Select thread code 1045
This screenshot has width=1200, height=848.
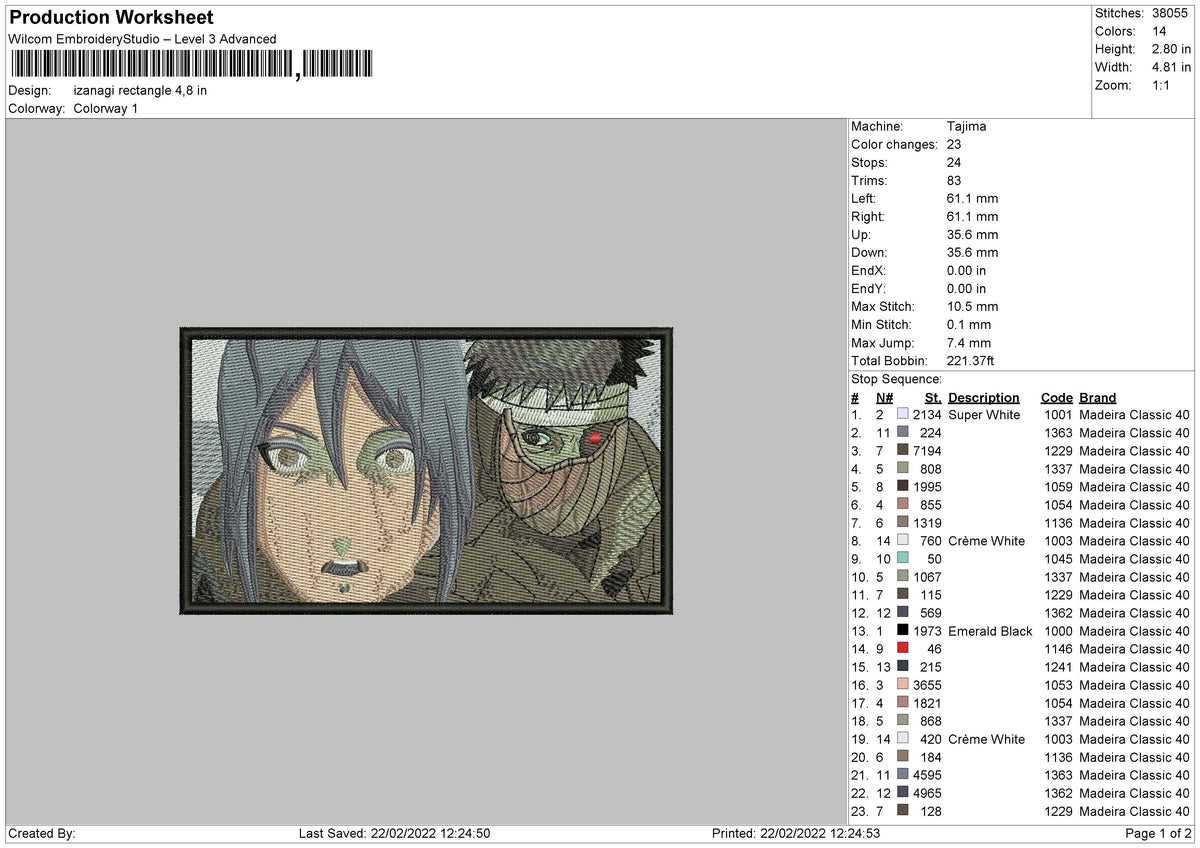(1058, 559)
